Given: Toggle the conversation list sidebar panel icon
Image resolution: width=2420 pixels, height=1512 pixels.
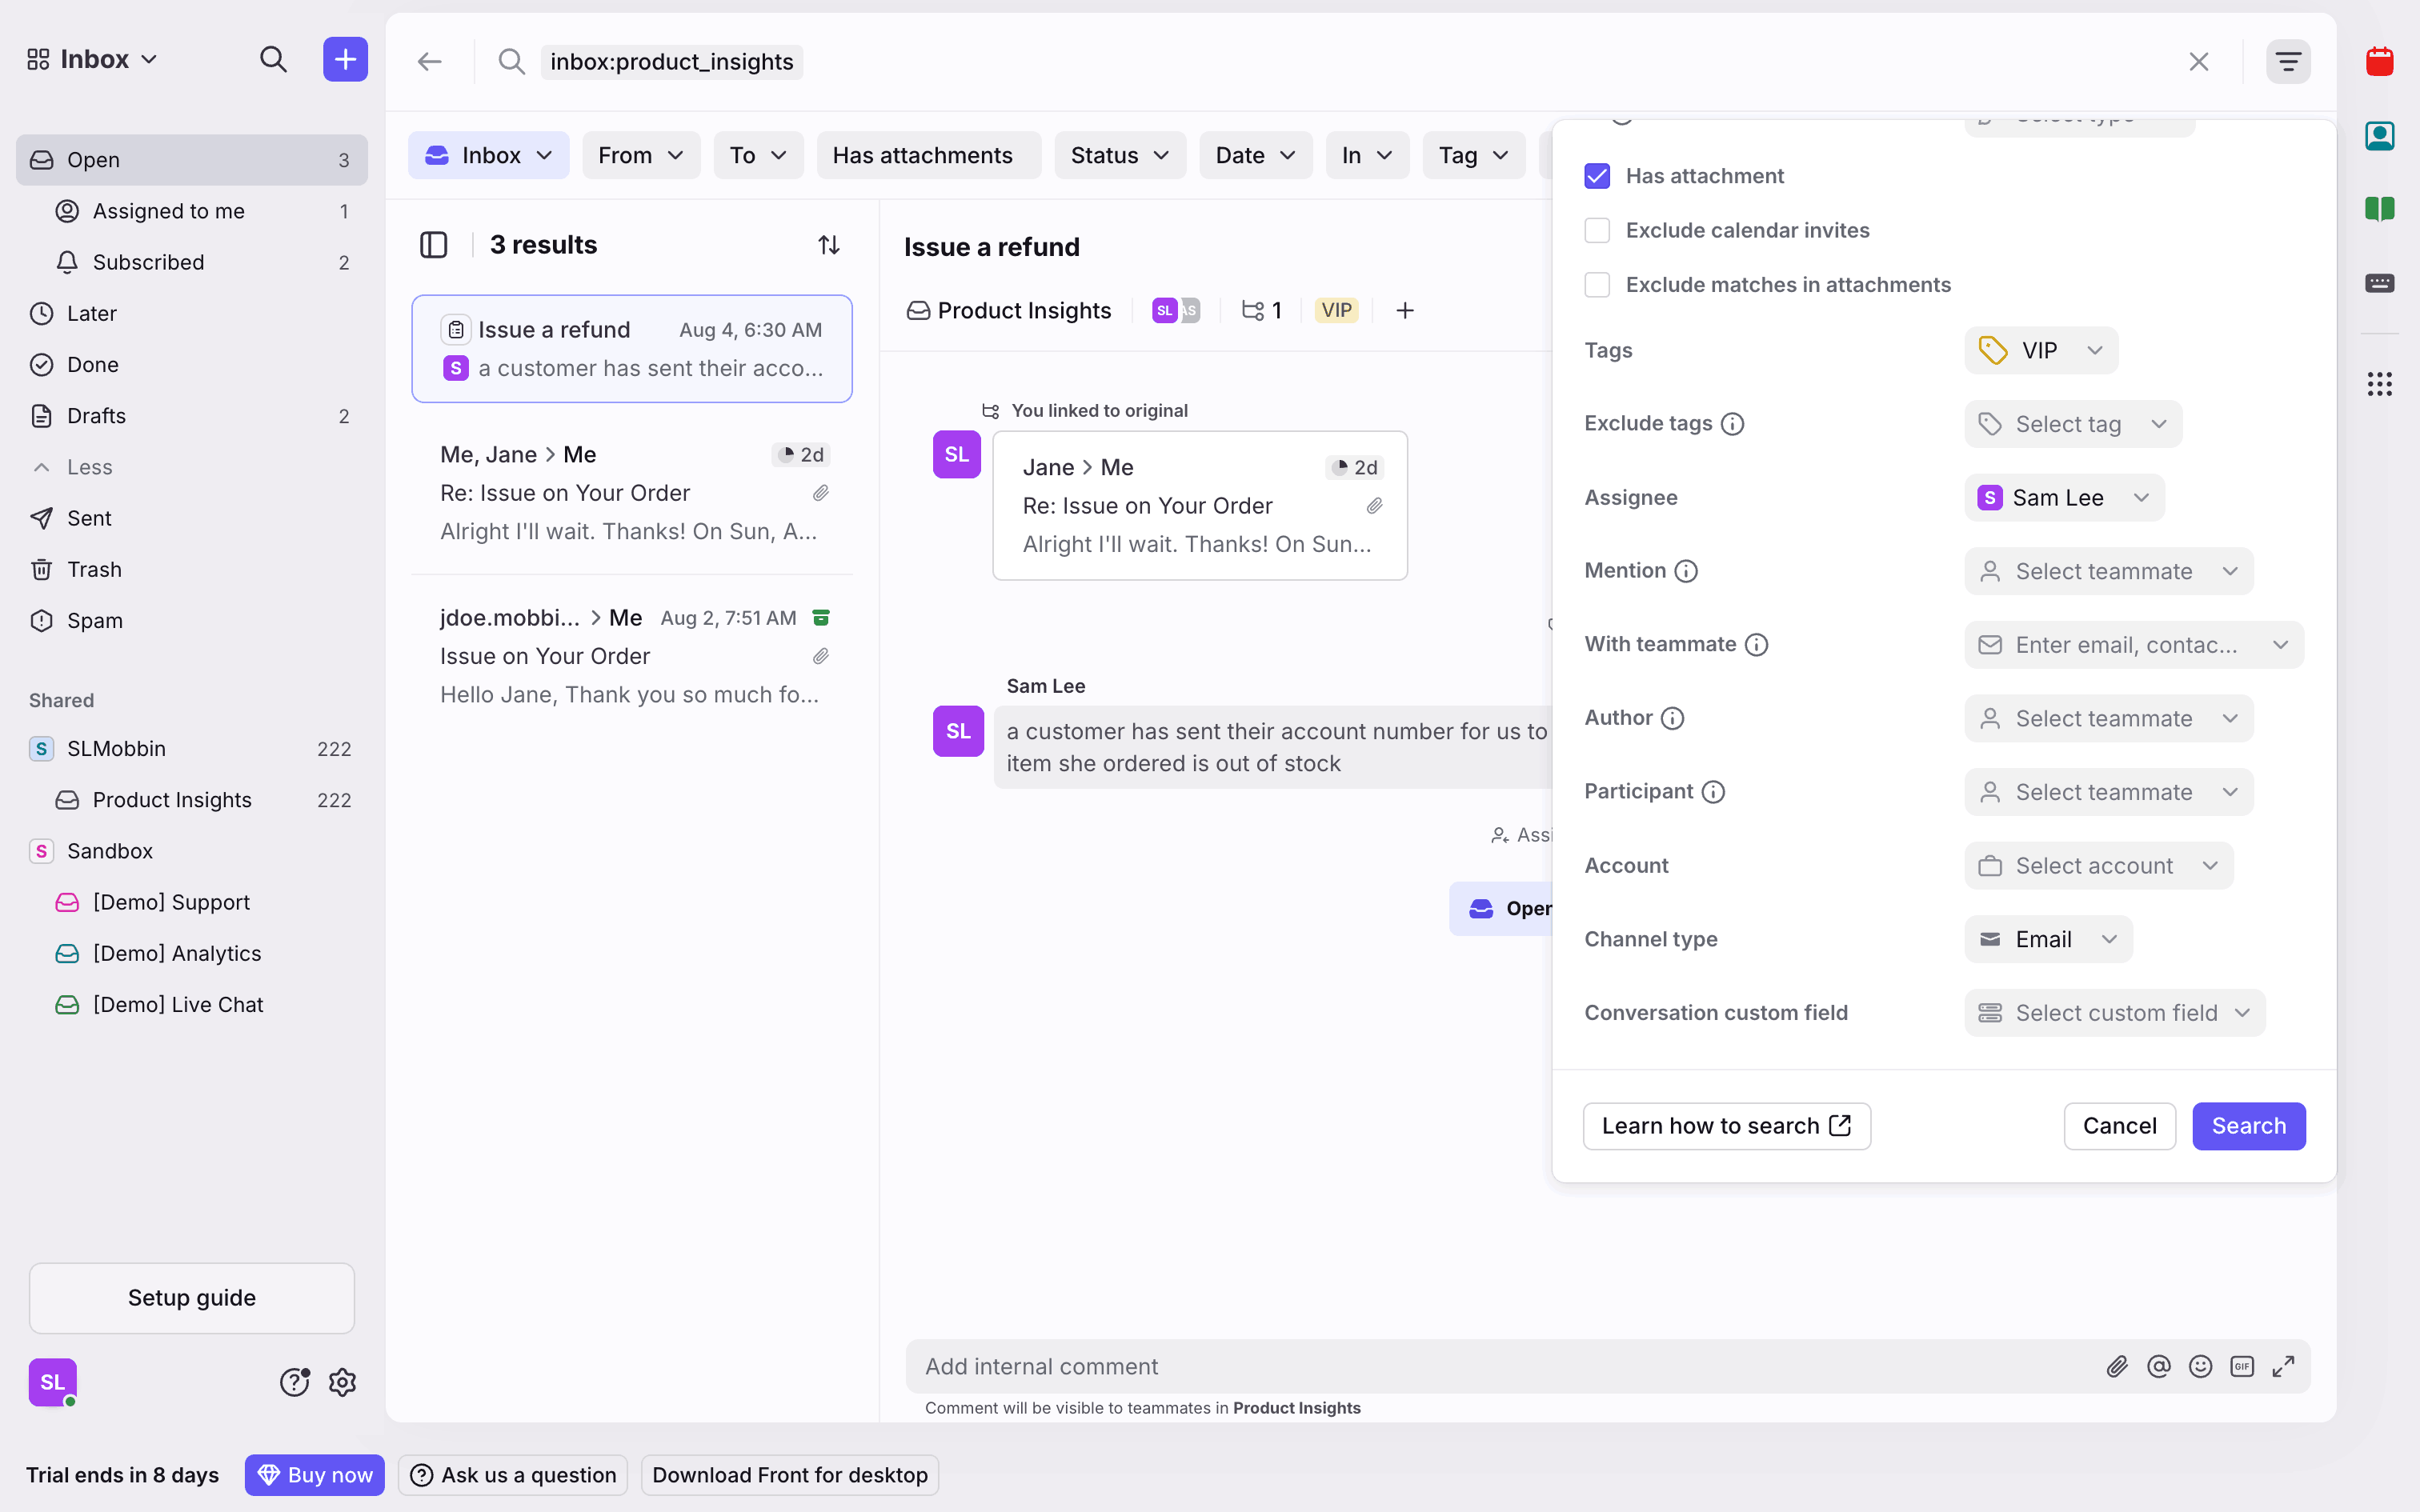Looking at the screenshot, I should (x=433, y=245).
